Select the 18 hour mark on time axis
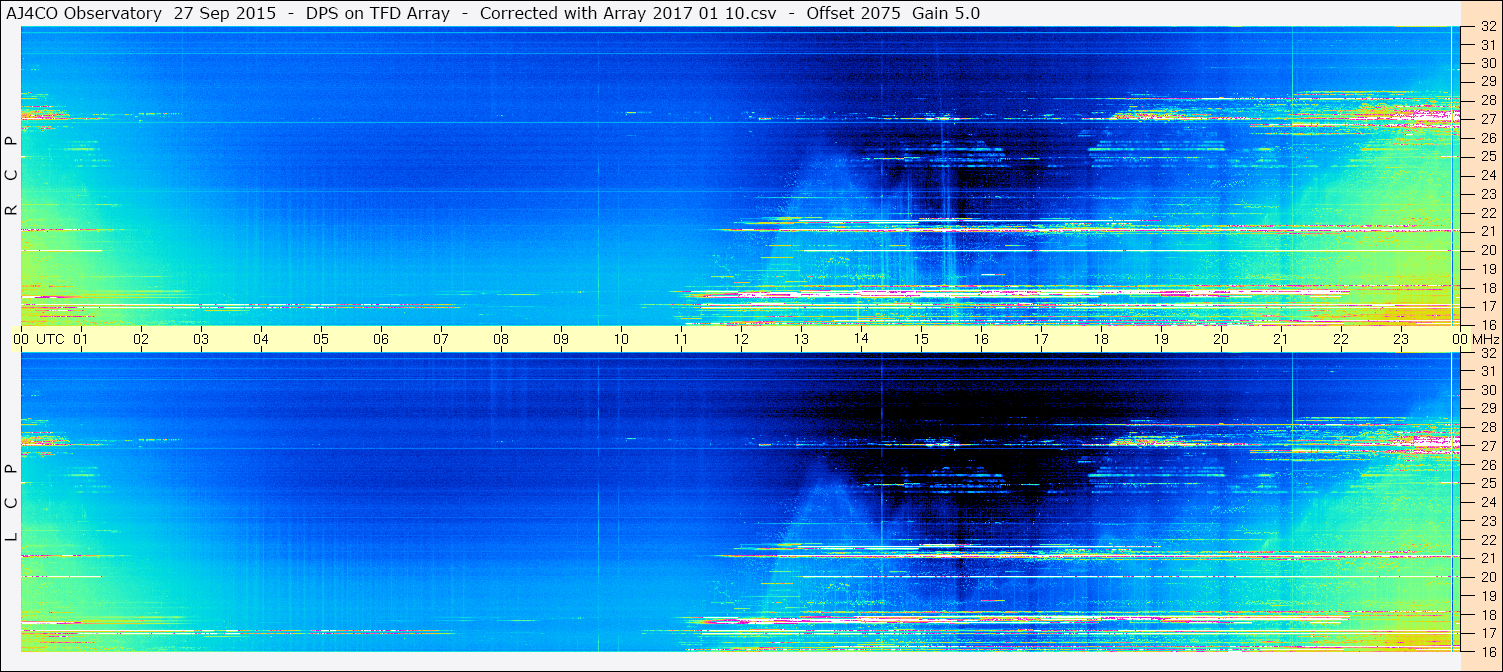 point(1101,339)
